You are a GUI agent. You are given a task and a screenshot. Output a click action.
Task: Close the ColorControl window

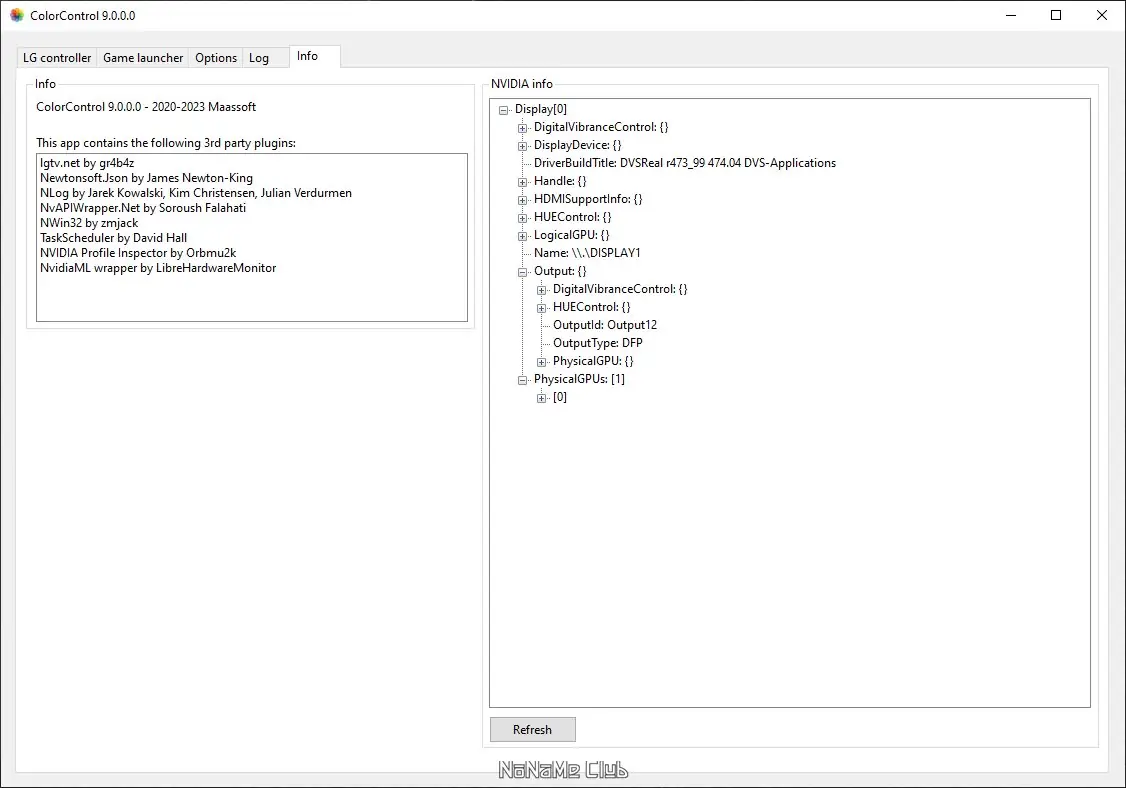click(1102, 15)
